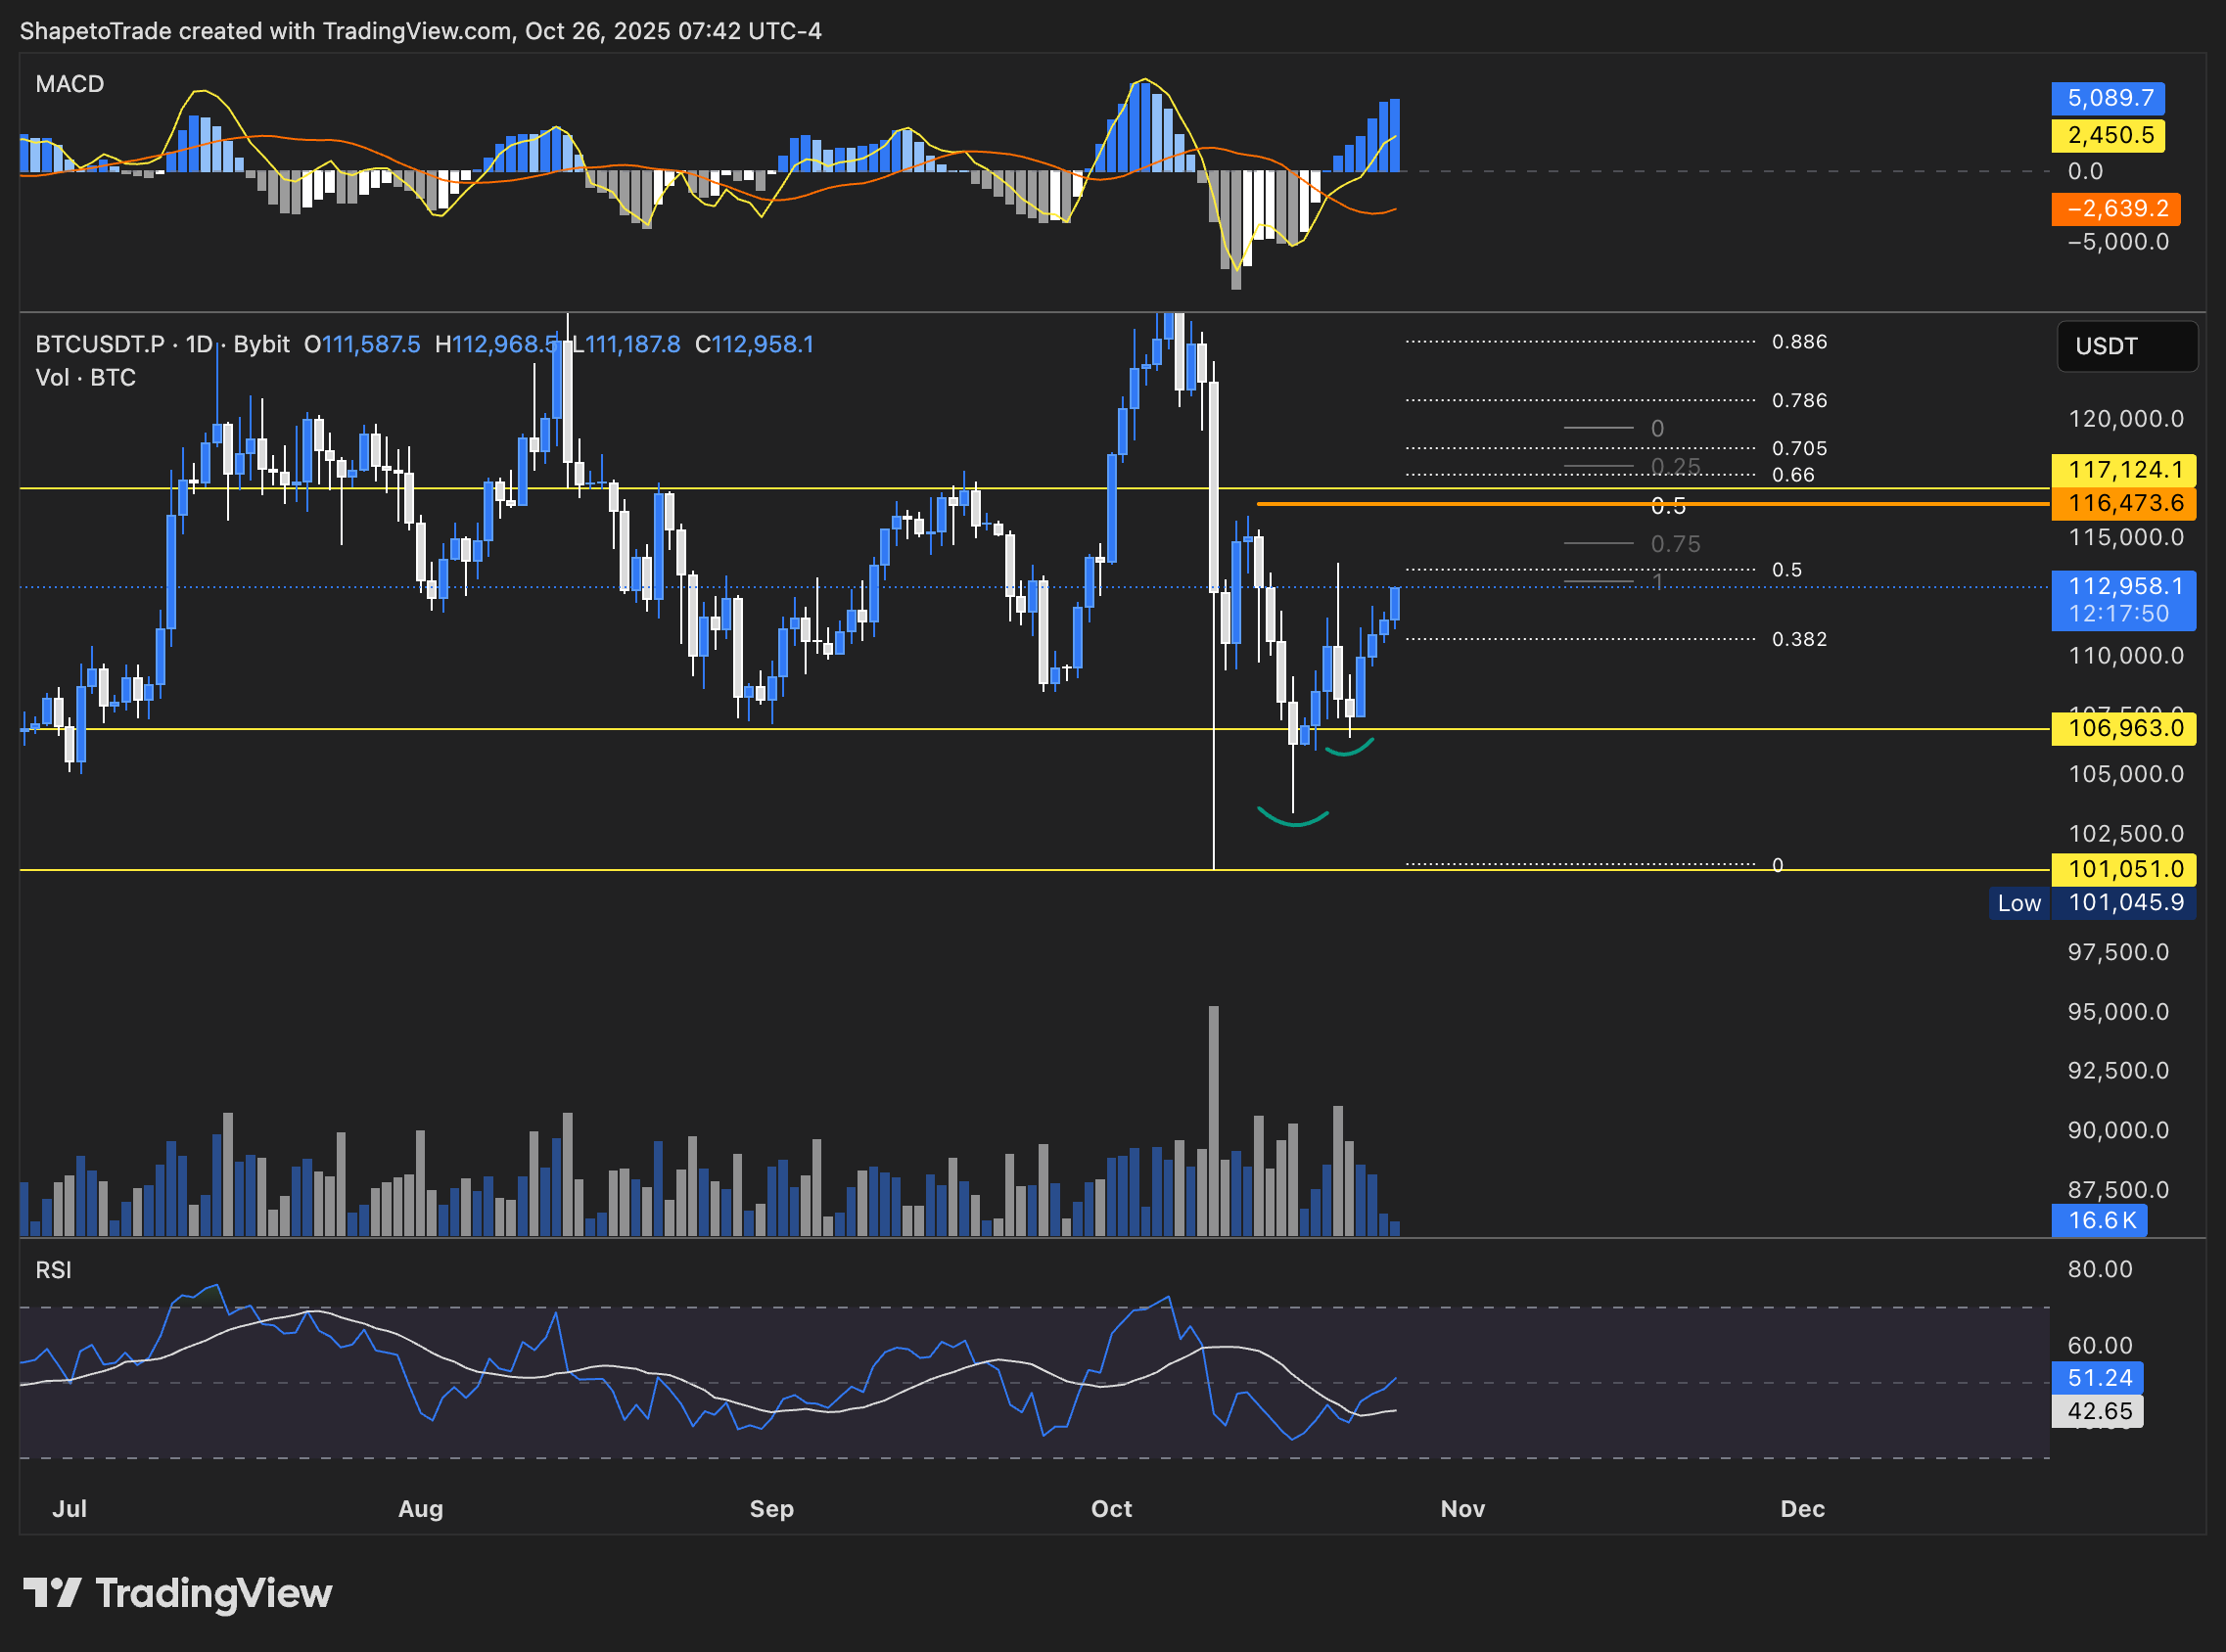Click the Vol · BTC legend label
Screen dimensions: 2226x1652
[x=86, y=378]
